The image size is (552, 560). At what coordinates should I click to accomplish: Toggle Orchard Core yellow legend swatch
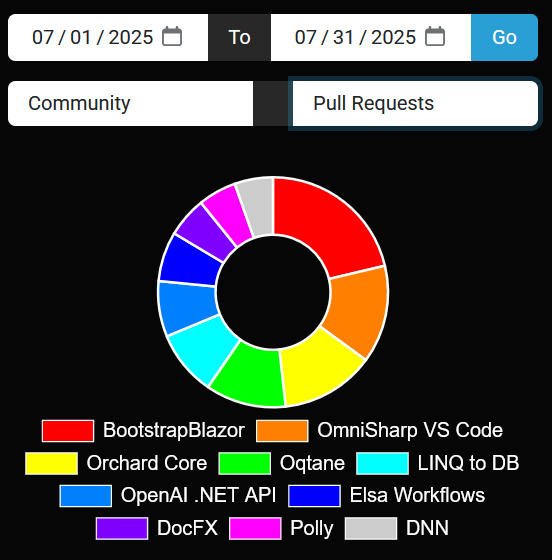[51, 464]
